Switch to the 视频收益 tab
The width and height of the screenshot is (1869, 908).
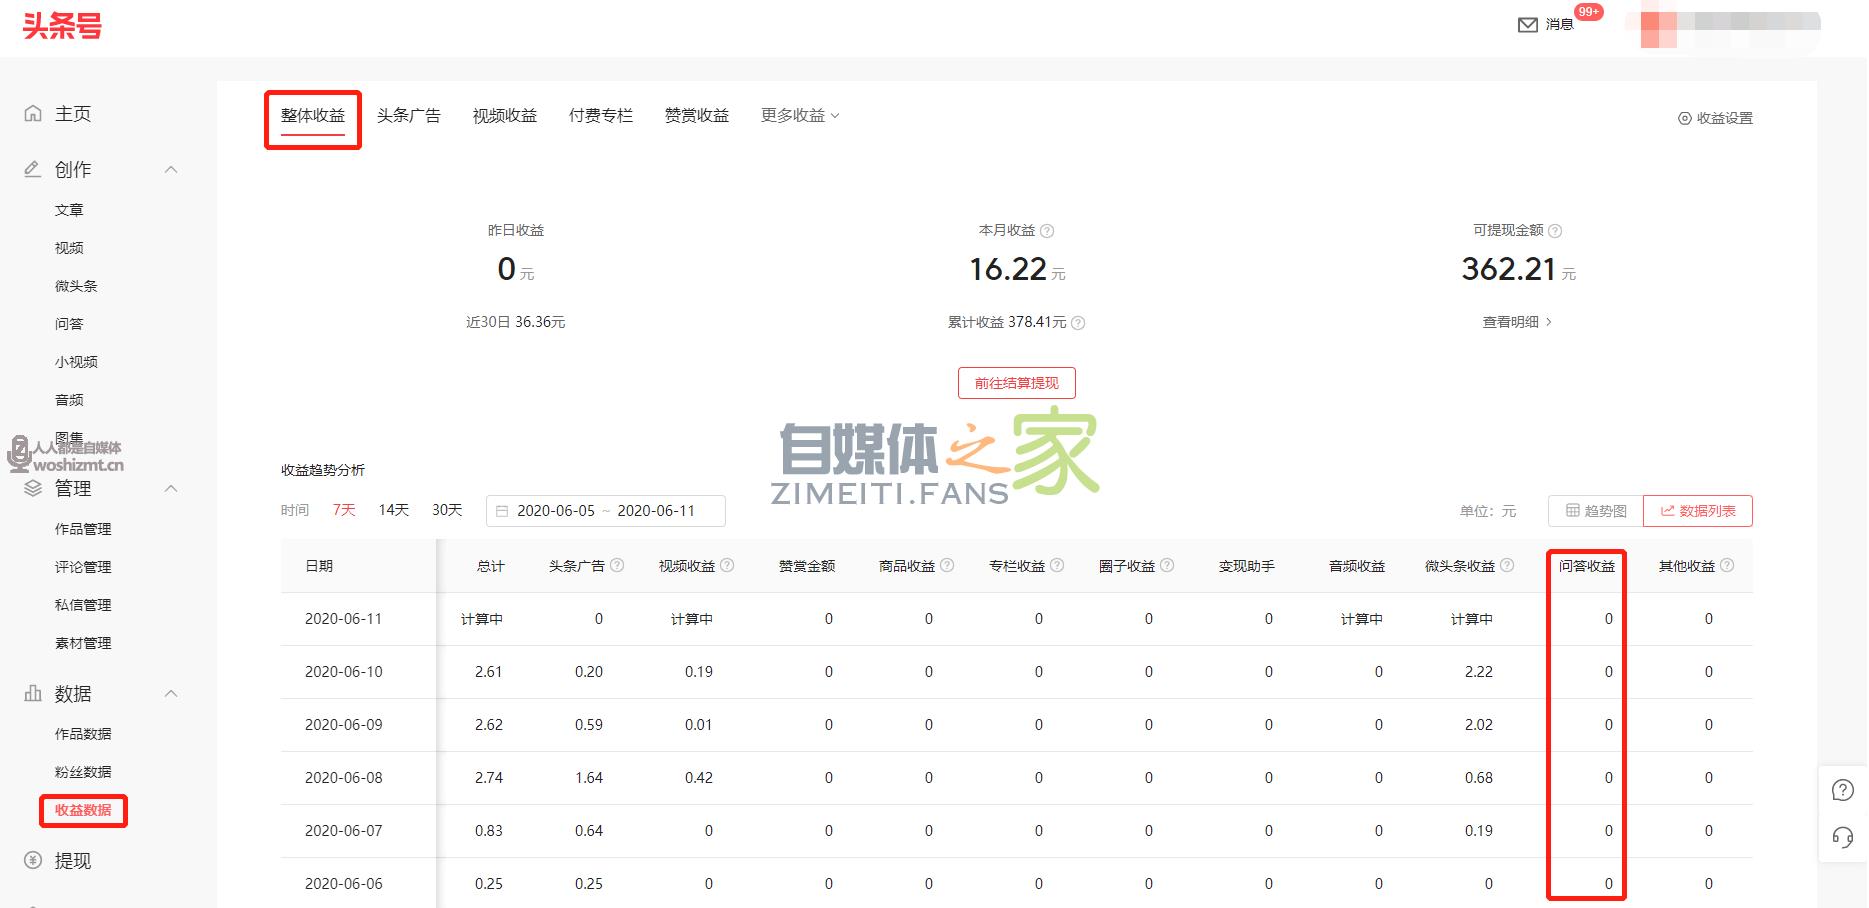tap(505, 115)
